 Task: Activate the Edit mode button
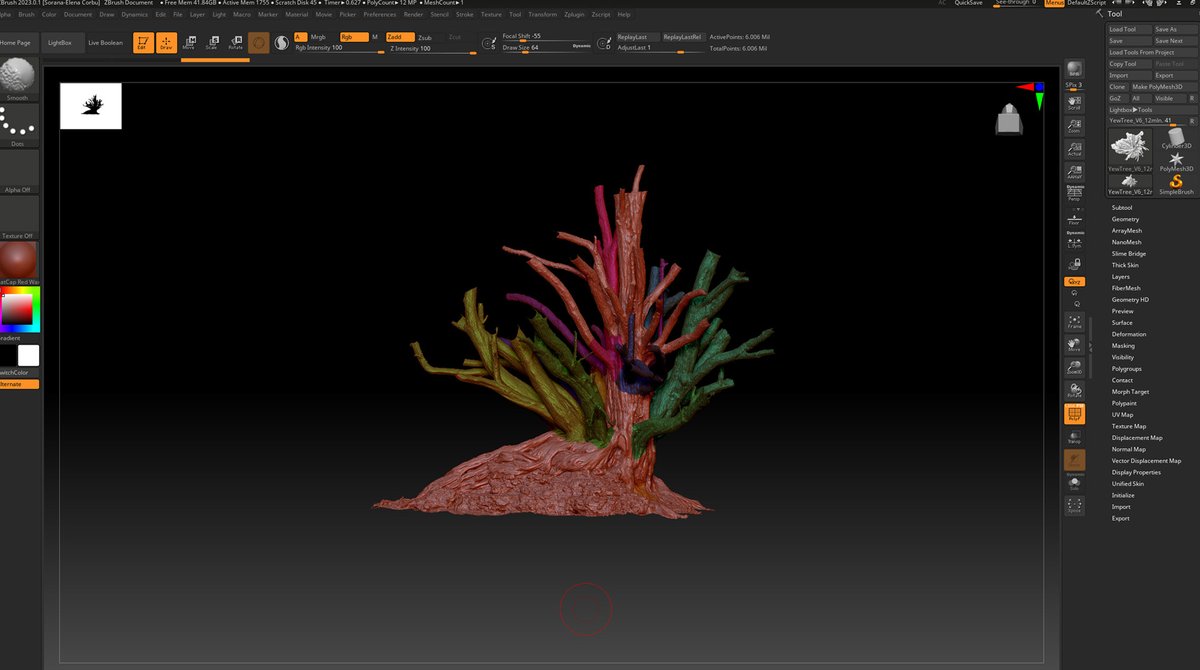tap(142, 43)
